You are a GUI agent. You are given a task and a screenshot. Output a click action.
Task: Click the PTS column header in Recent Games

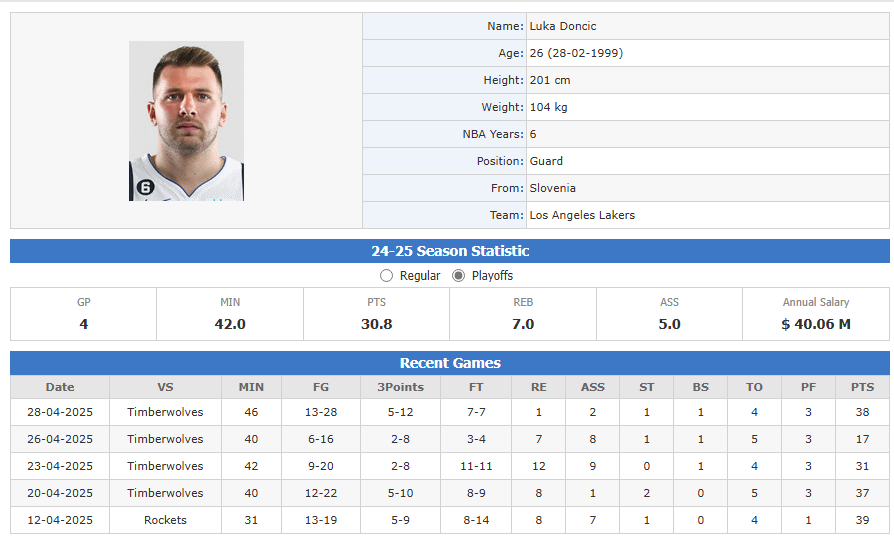point(862,387)
